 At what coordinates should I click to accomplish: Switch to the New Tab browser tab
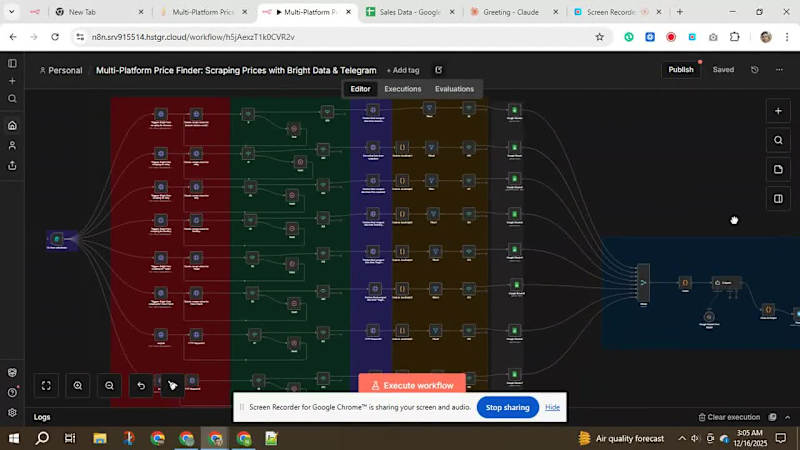click(99, 12)
